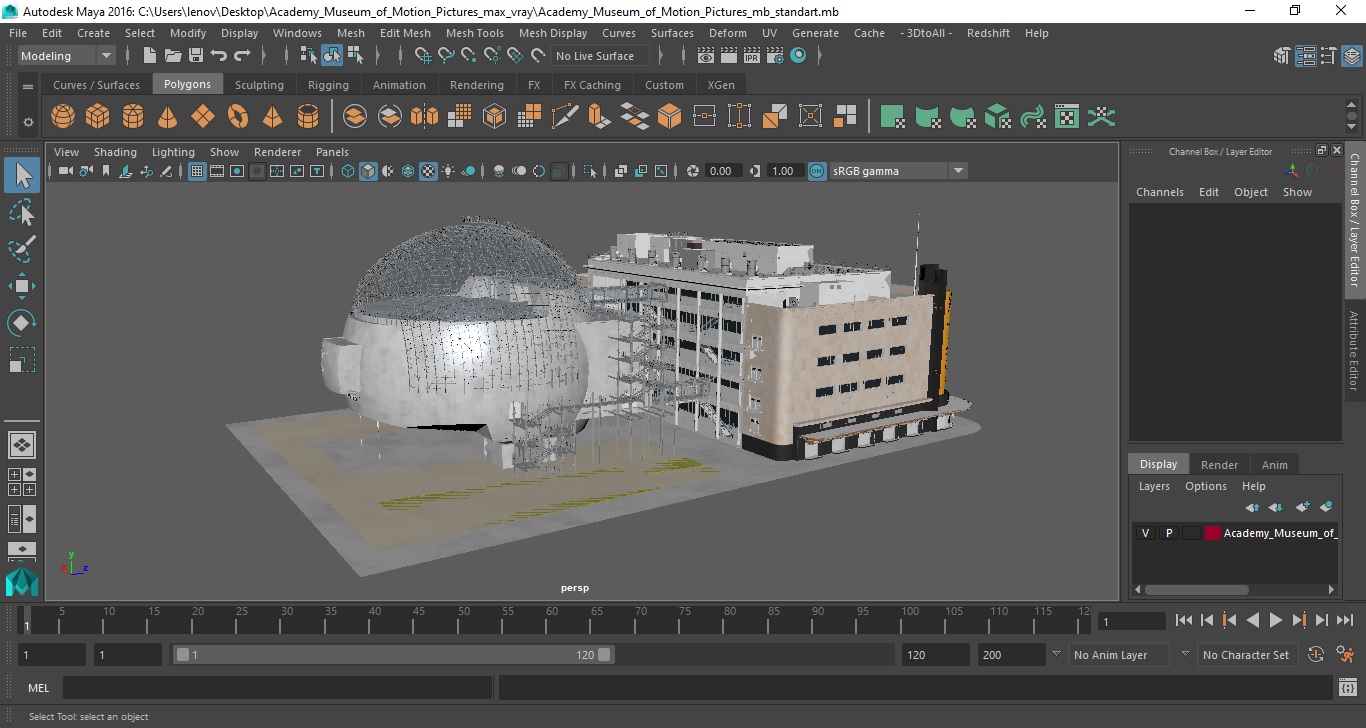The image size is (1366, 728).
Task: Open the script editor icon
Action: [x=1347, y=688]
